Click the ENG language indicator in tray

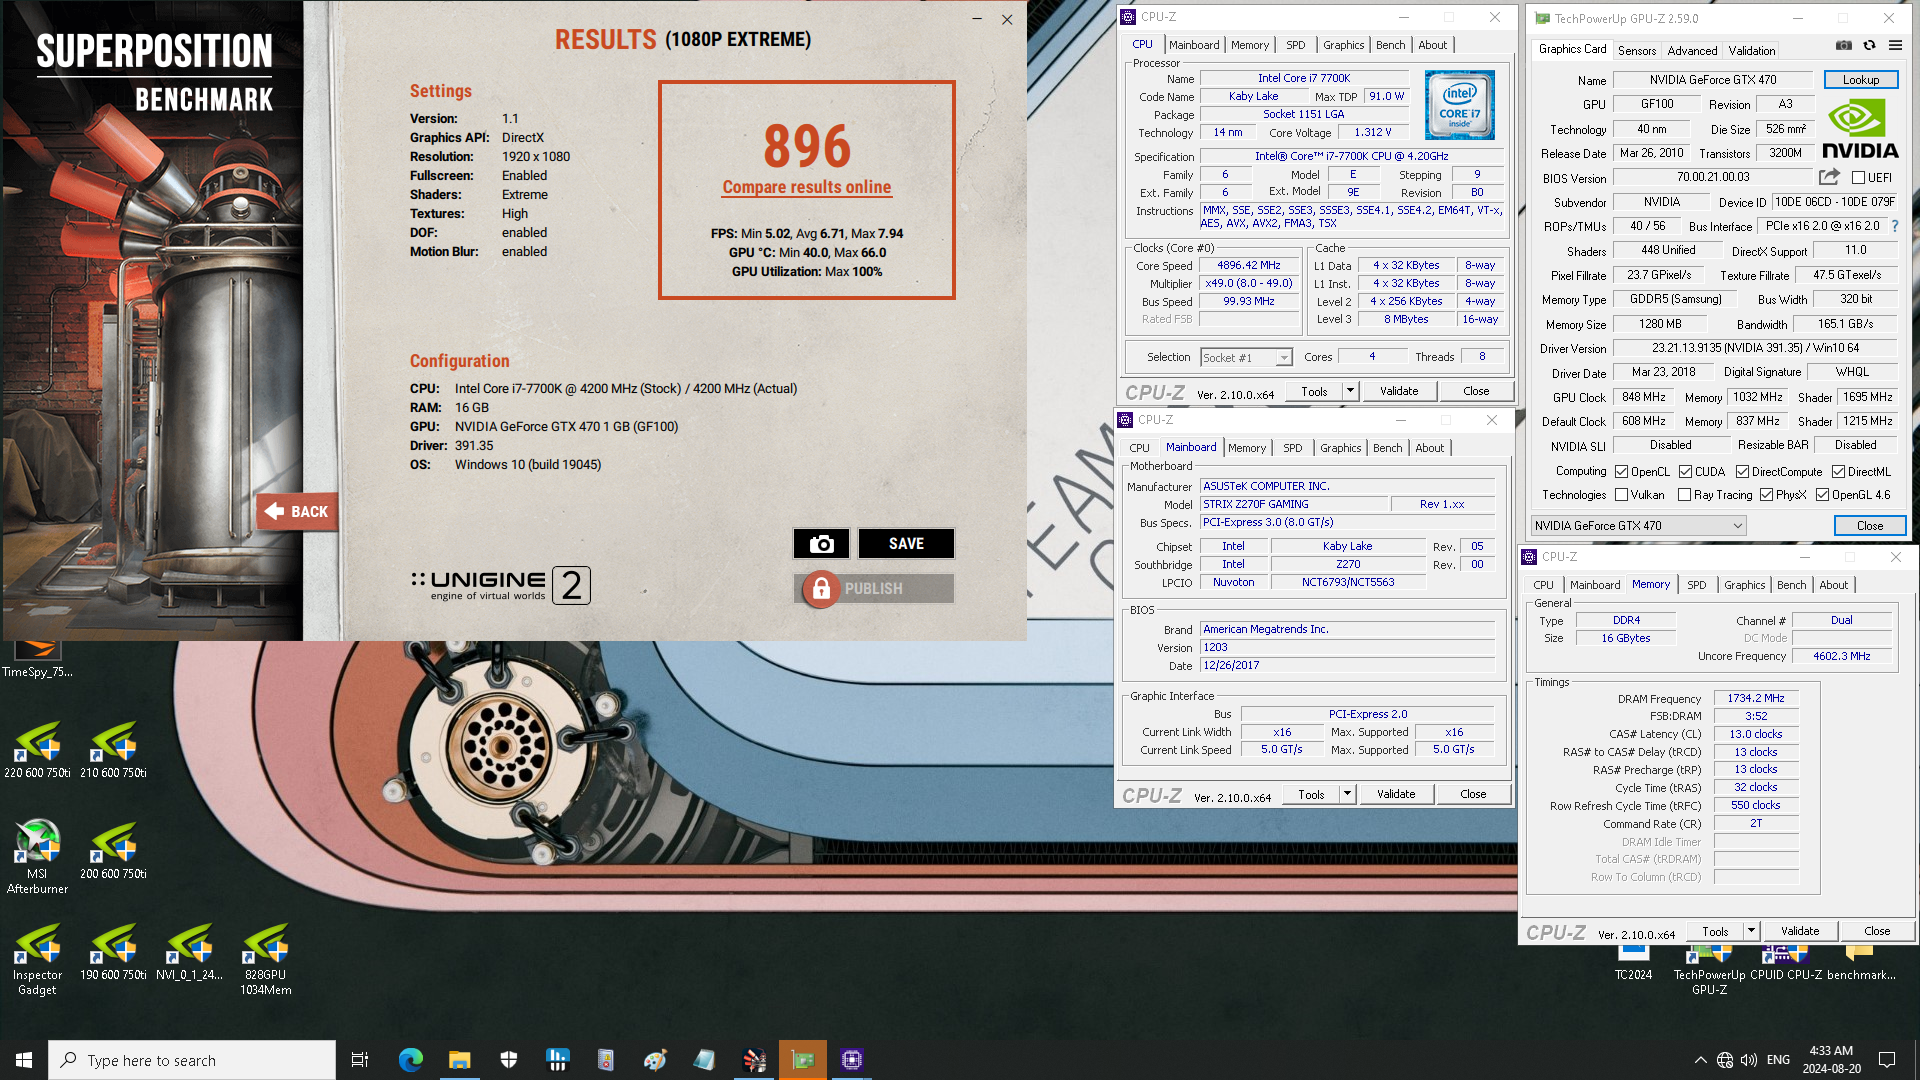tap(1778, 1060)
